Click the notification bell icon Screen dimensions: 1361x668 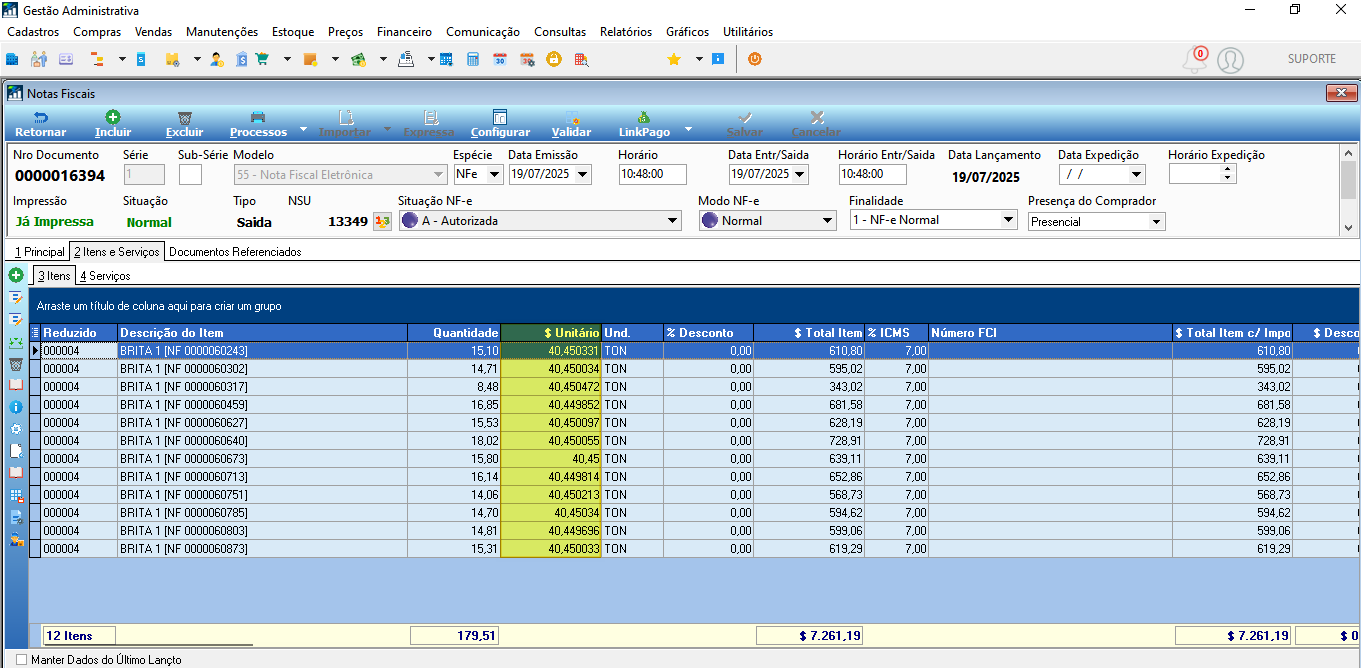point(1194,60)
